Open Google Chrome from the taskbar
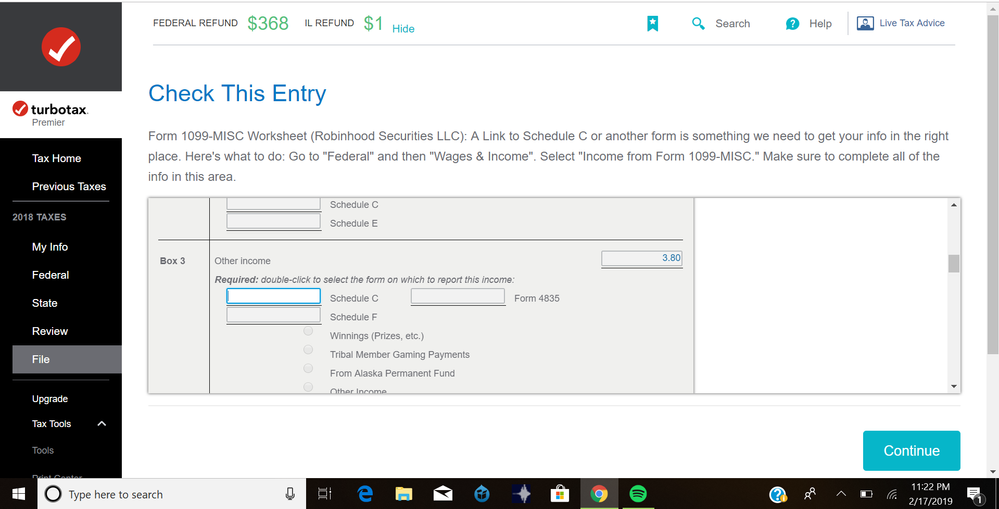Screen dimensions: 999x509 click(x=599, y=494)
